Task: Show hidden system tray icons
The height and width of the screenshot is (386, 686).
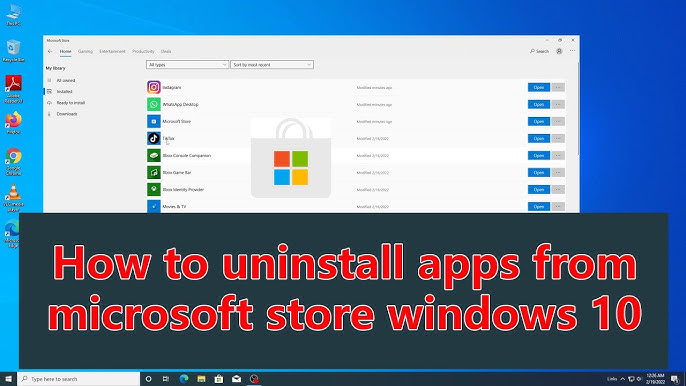Action: click(x=623, y=379)
